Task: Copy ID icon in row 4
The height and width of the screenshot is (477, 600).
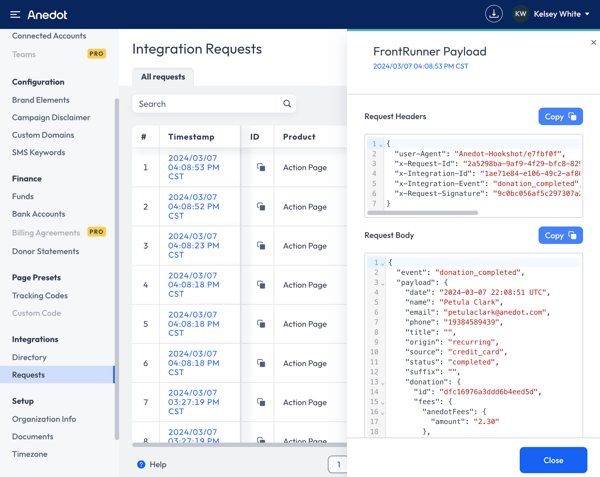Action: (x=261, y=285)
